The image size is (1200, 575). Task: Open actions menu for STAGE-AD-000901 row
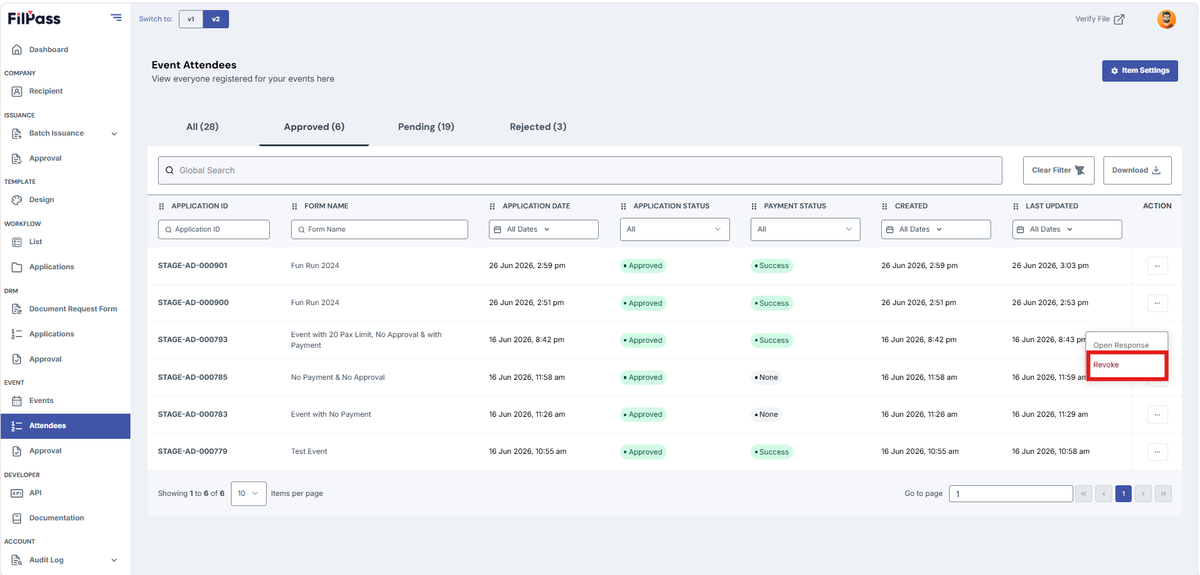point(1157,266)
